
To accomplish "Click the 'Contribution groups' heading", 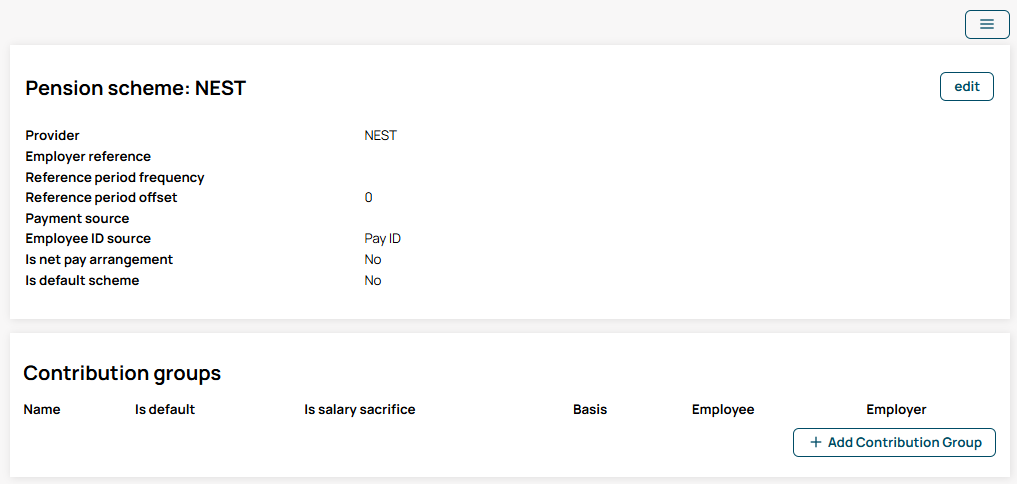I will click(122, 373).
